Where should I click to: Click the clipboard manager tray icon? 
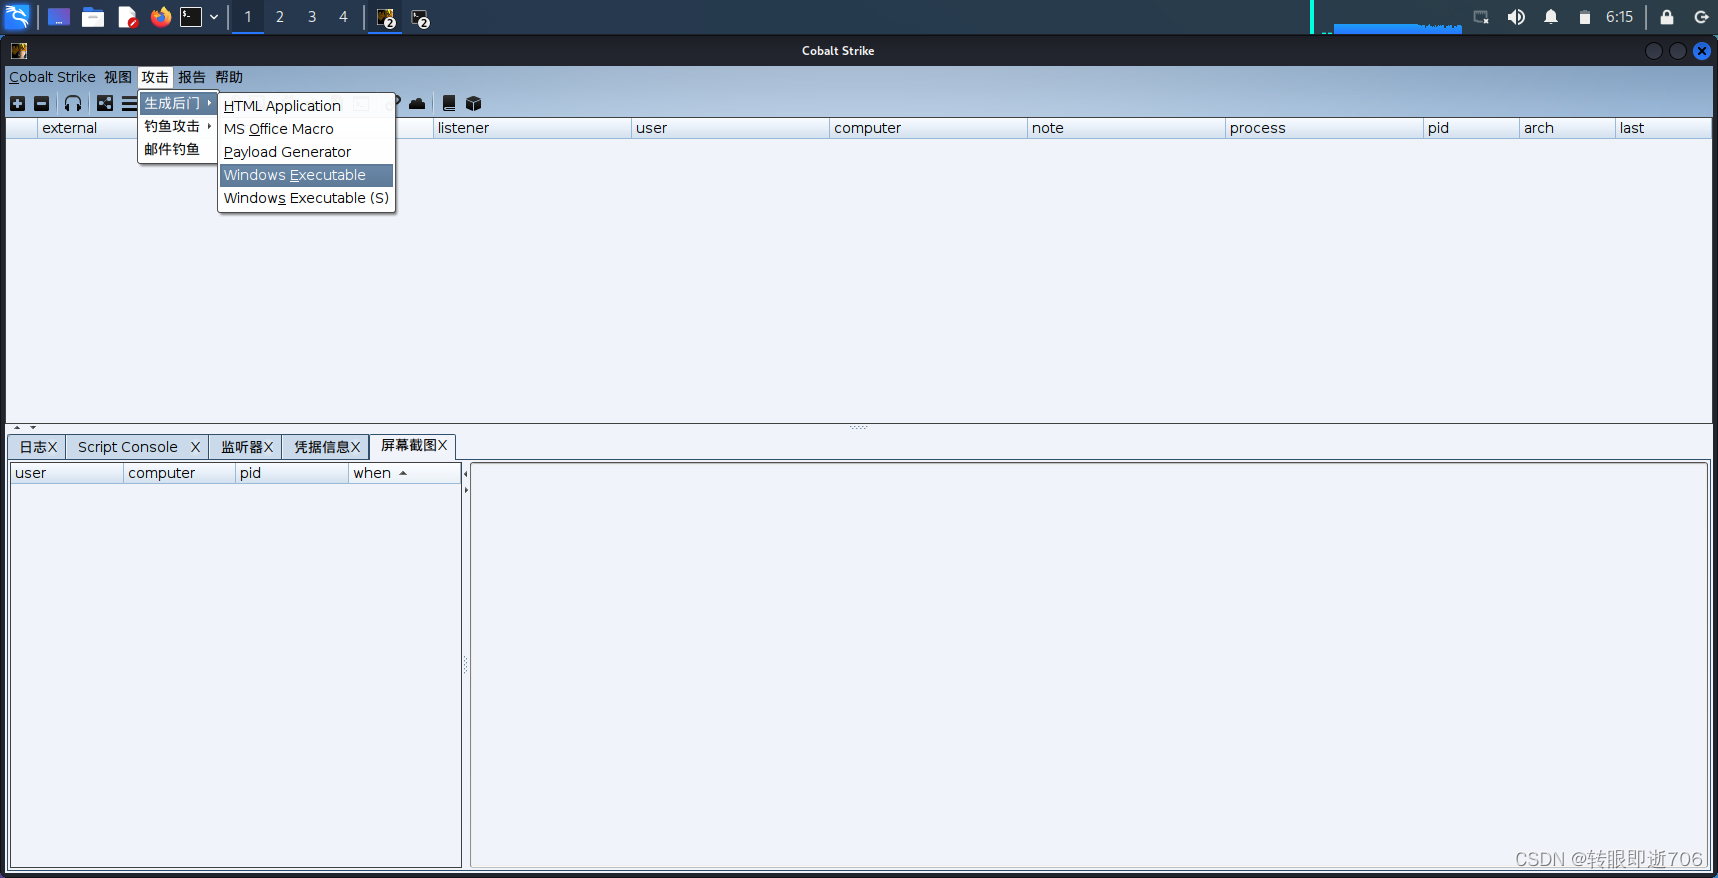[x=1585, y=17]
